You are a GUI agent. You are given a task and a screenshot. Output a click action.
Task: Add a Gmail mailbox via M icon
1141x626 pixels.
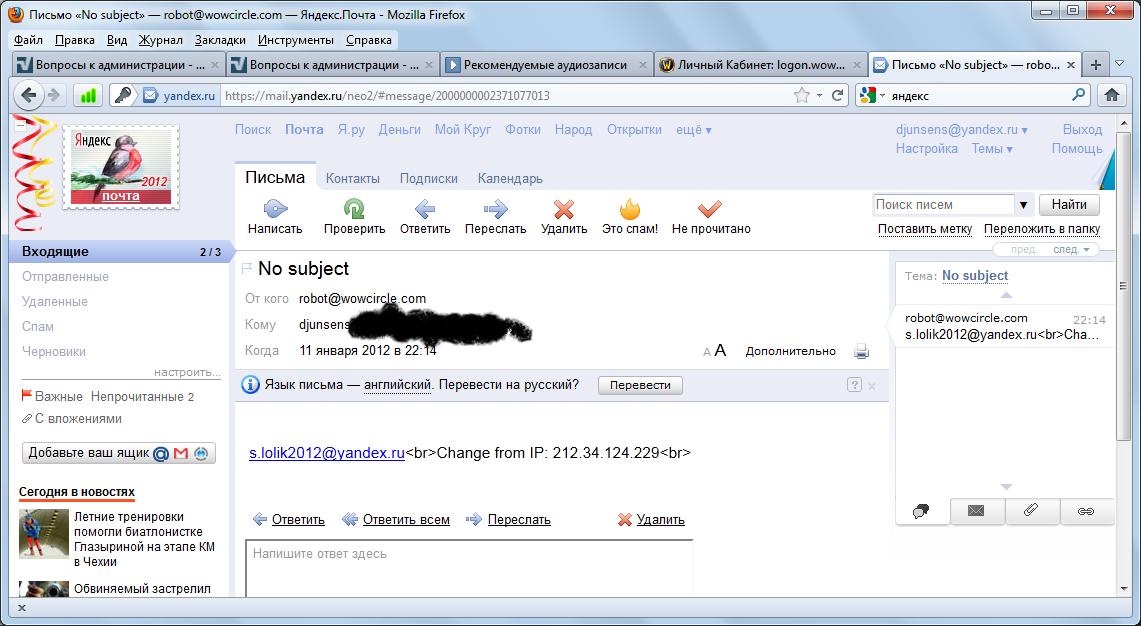pos(181,453)
